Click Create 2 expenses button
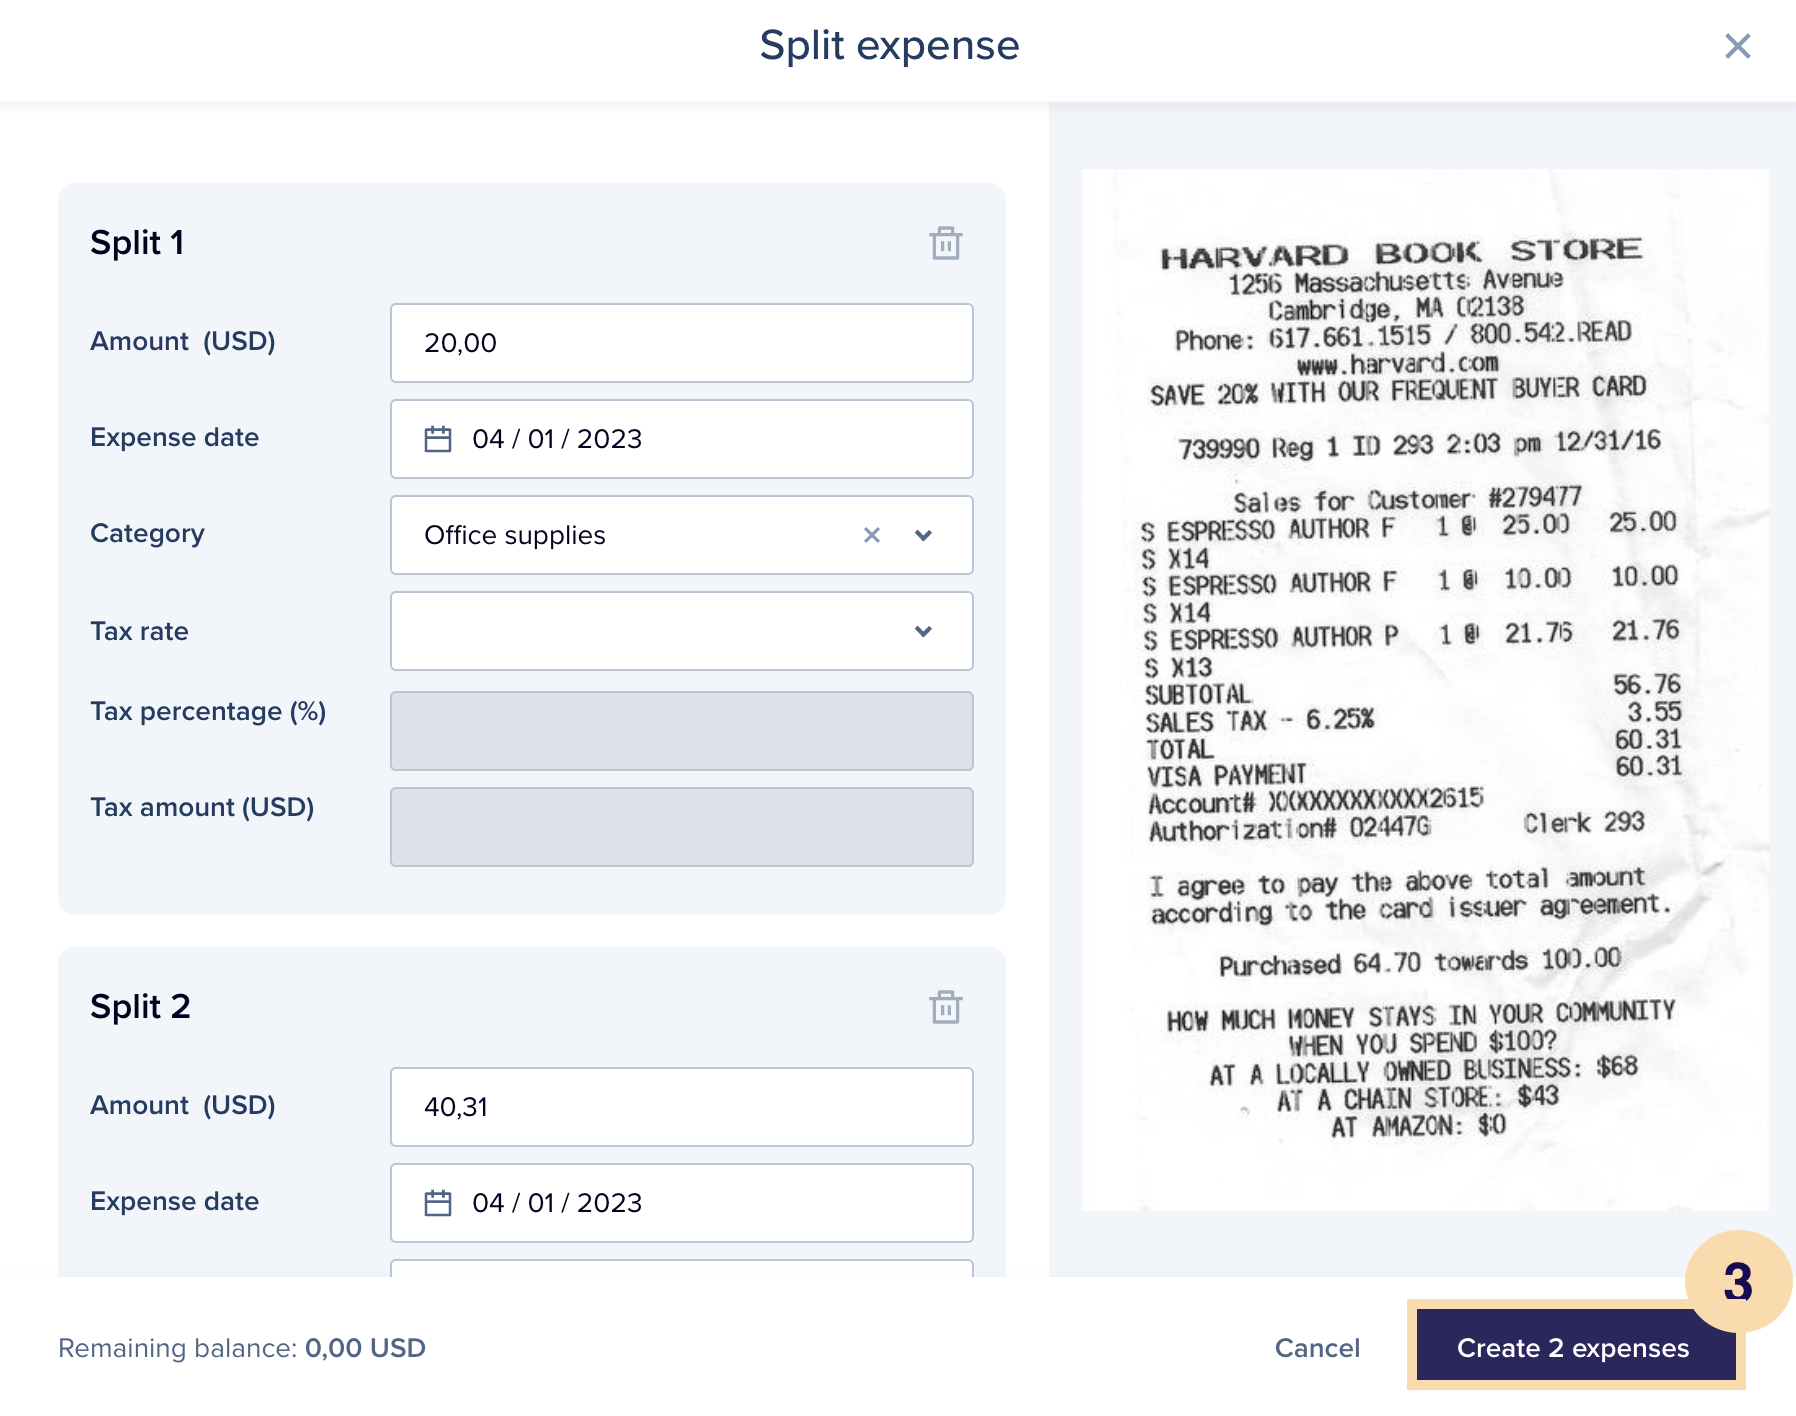This screenshot has height=1416, width=1796. tap(1572, 1348)
